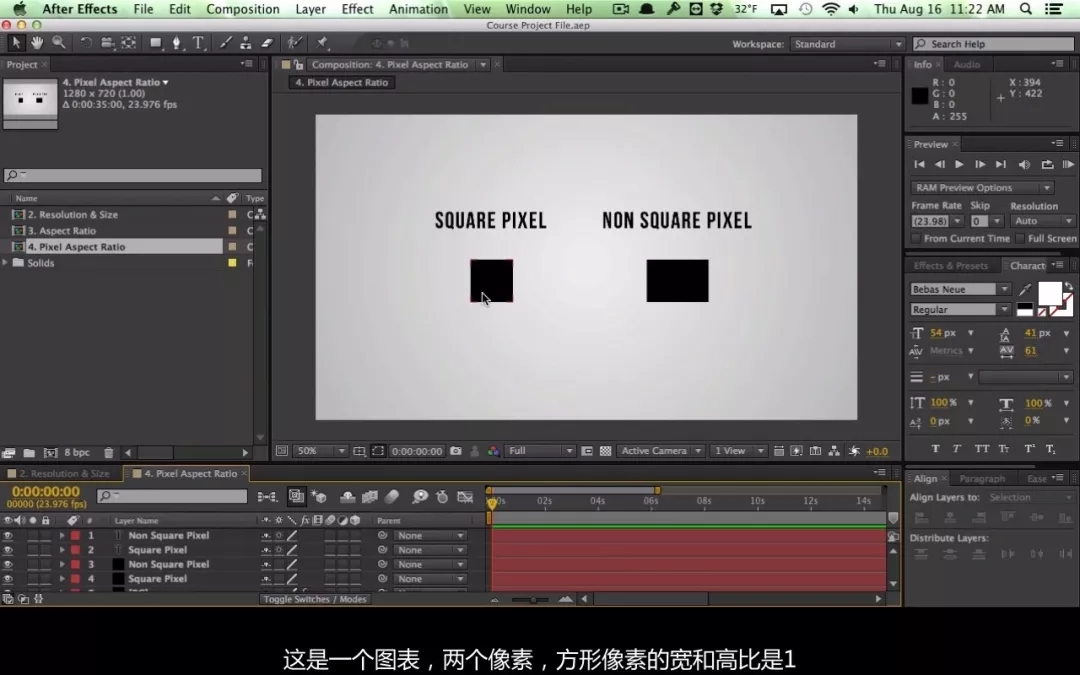Open Bebas Neue font family dropdown
This screenshot has height=675, width=1080.
click(x=960, y=289)
